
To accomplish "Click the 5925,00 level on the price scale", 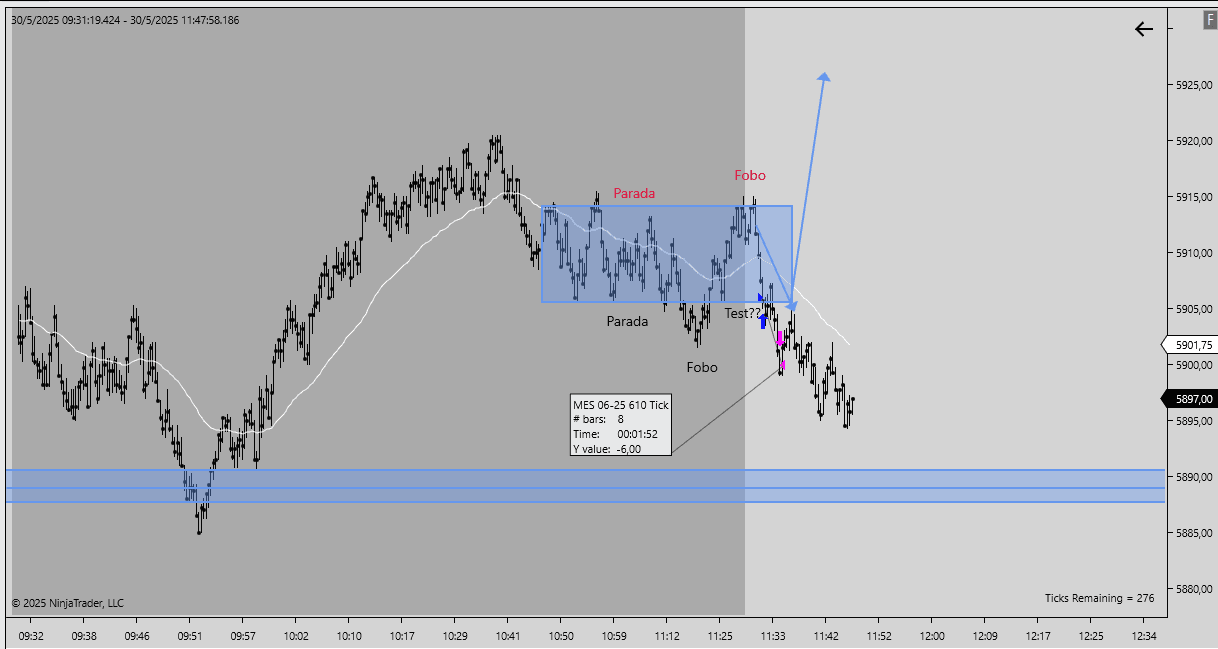I will pyautogui.click(x=1193, y=85).
